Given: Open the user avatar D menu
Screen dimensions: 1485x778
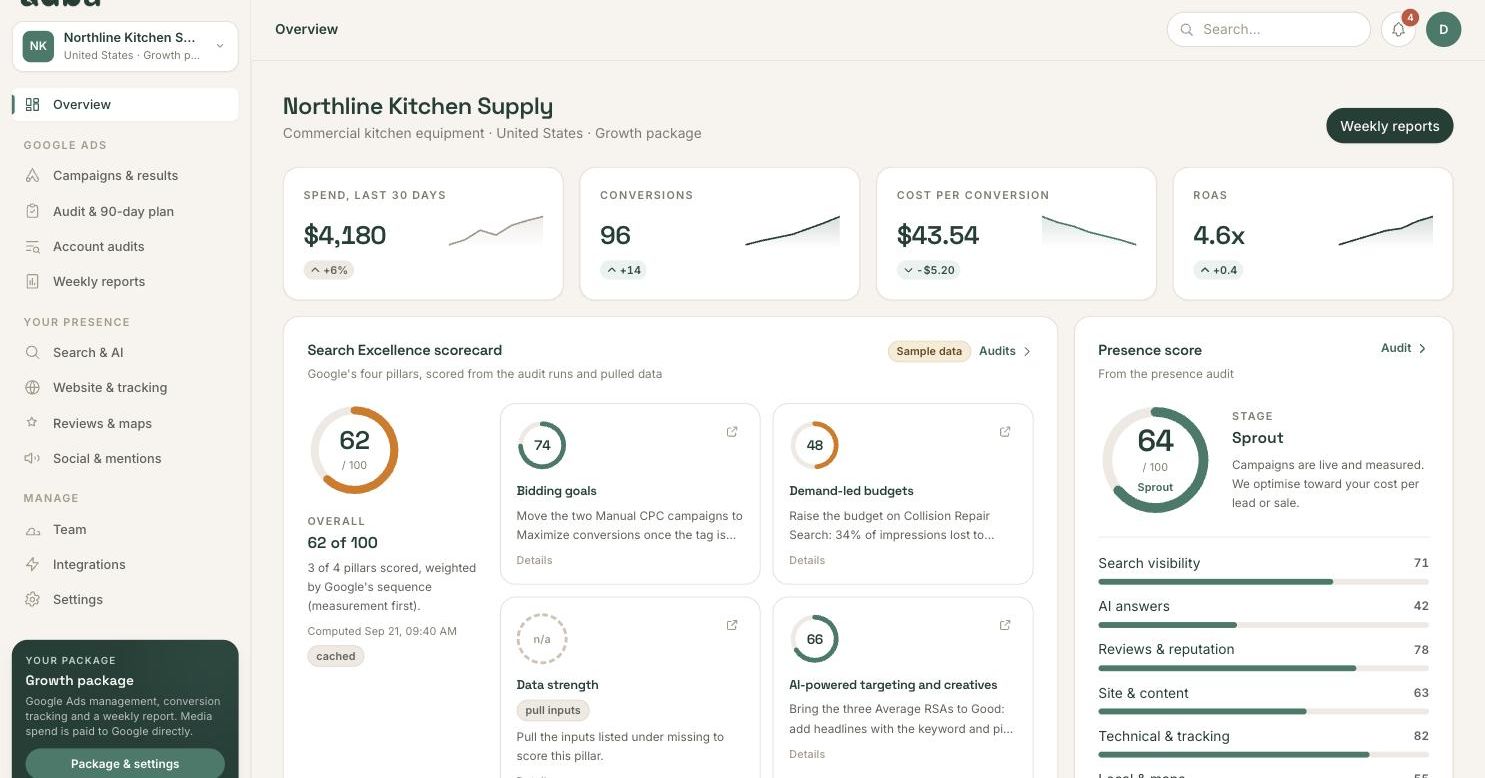Looking at the screenshot, I should pos(1443,29).
